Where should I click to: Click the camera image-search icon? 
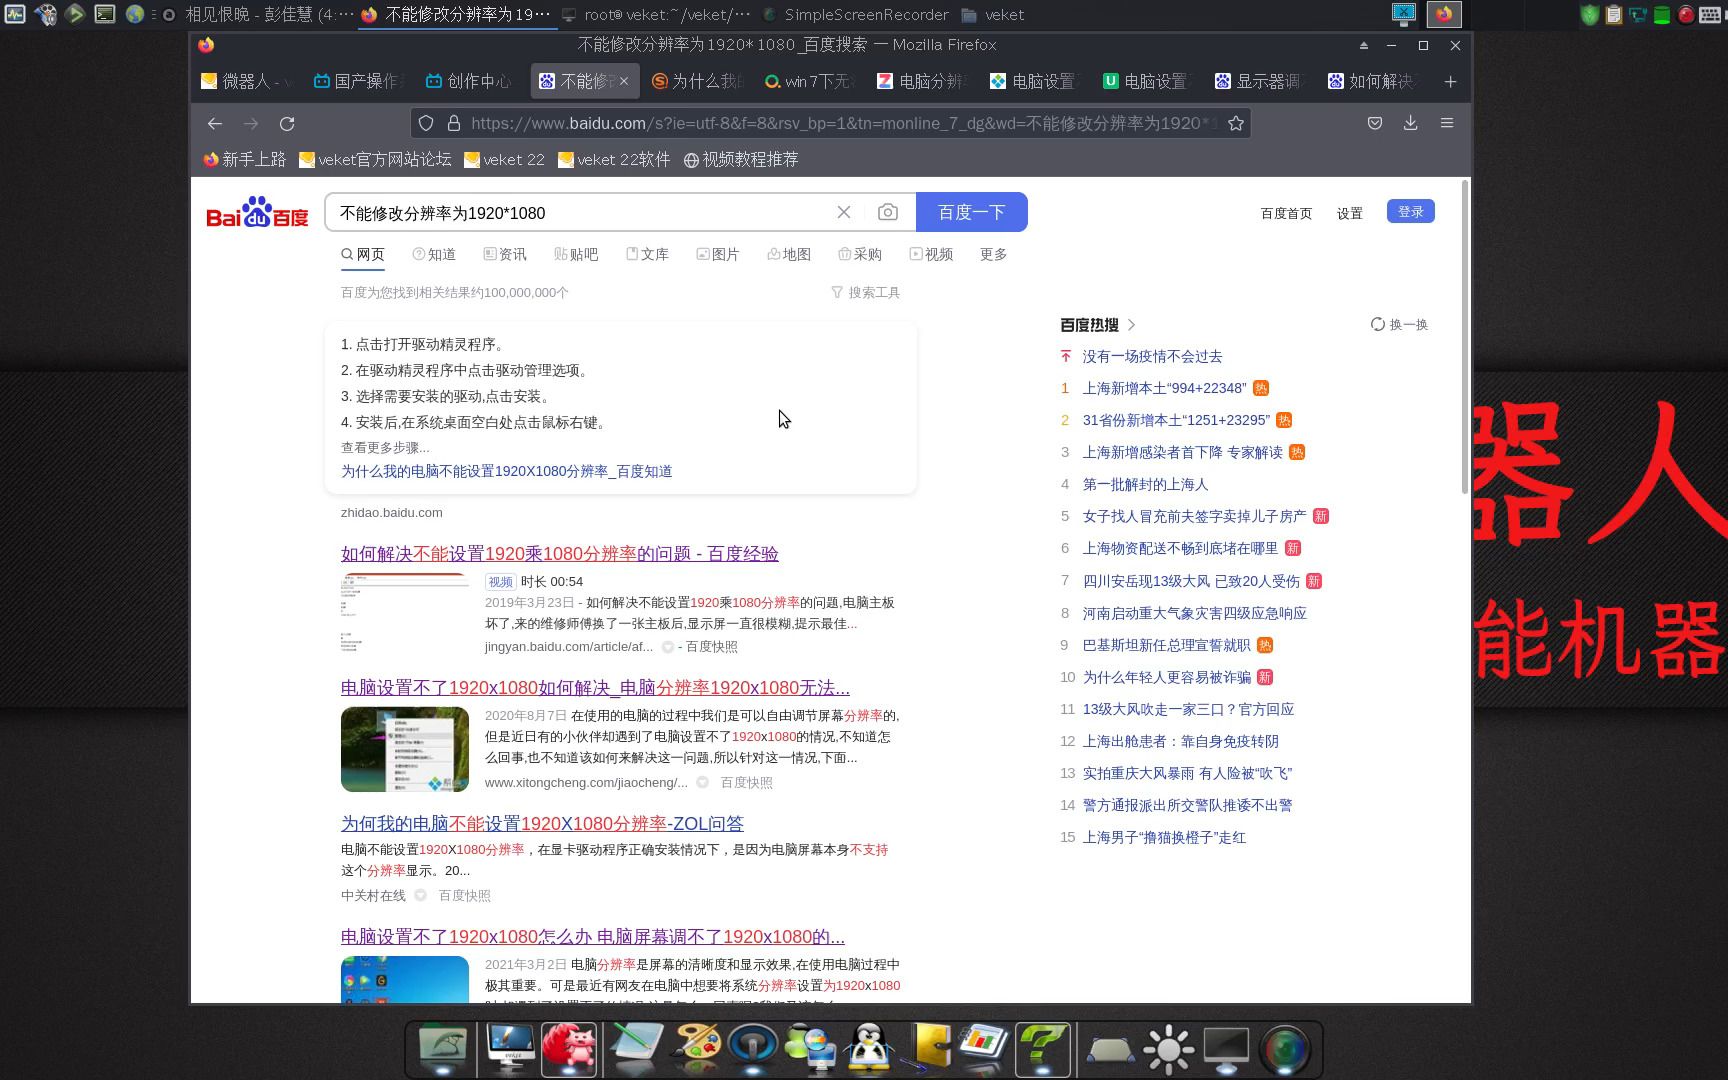click(888, 212)
